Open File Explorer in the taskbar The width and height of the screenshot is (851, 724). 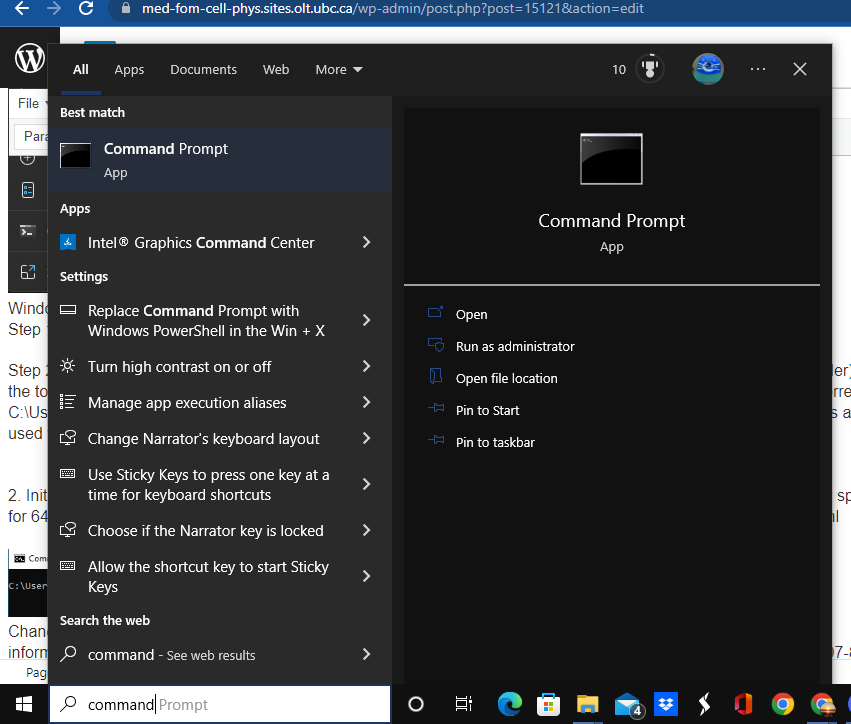click(x=587, y=704)
